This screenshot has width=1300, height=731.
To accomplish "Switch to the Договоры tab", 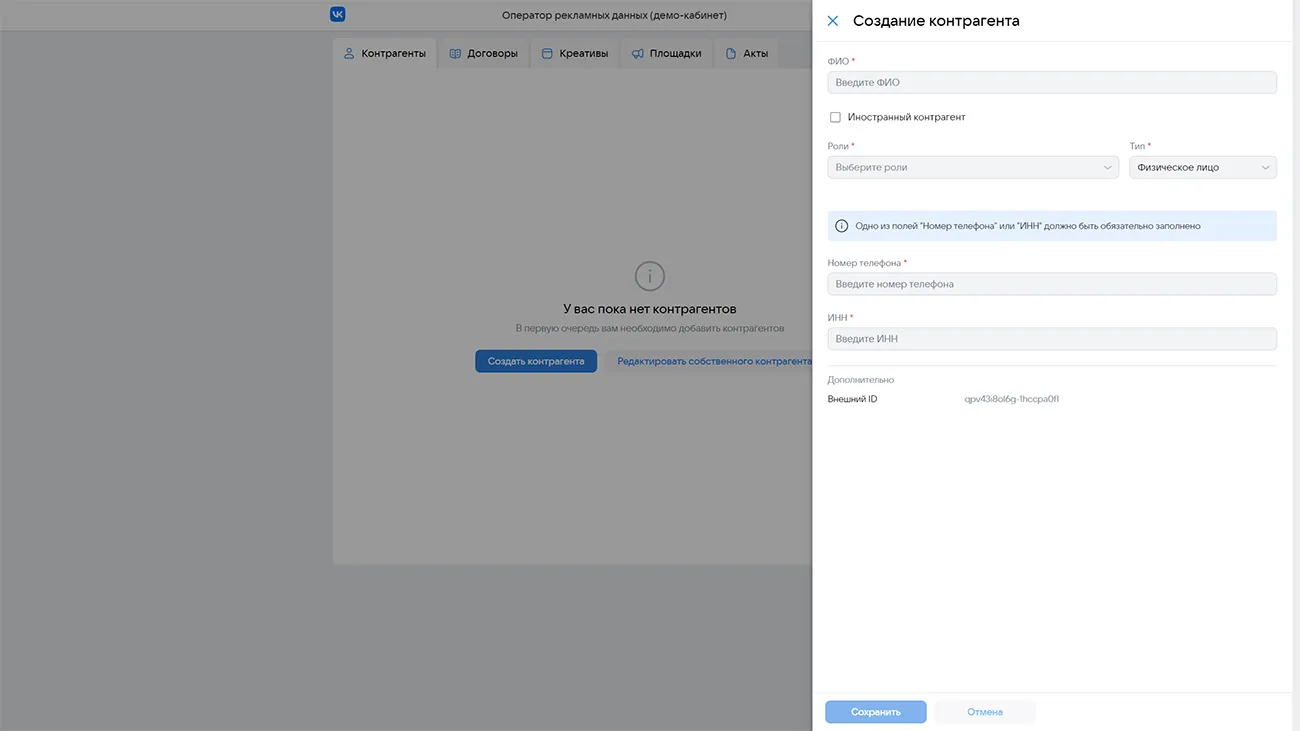I will 484,54.
